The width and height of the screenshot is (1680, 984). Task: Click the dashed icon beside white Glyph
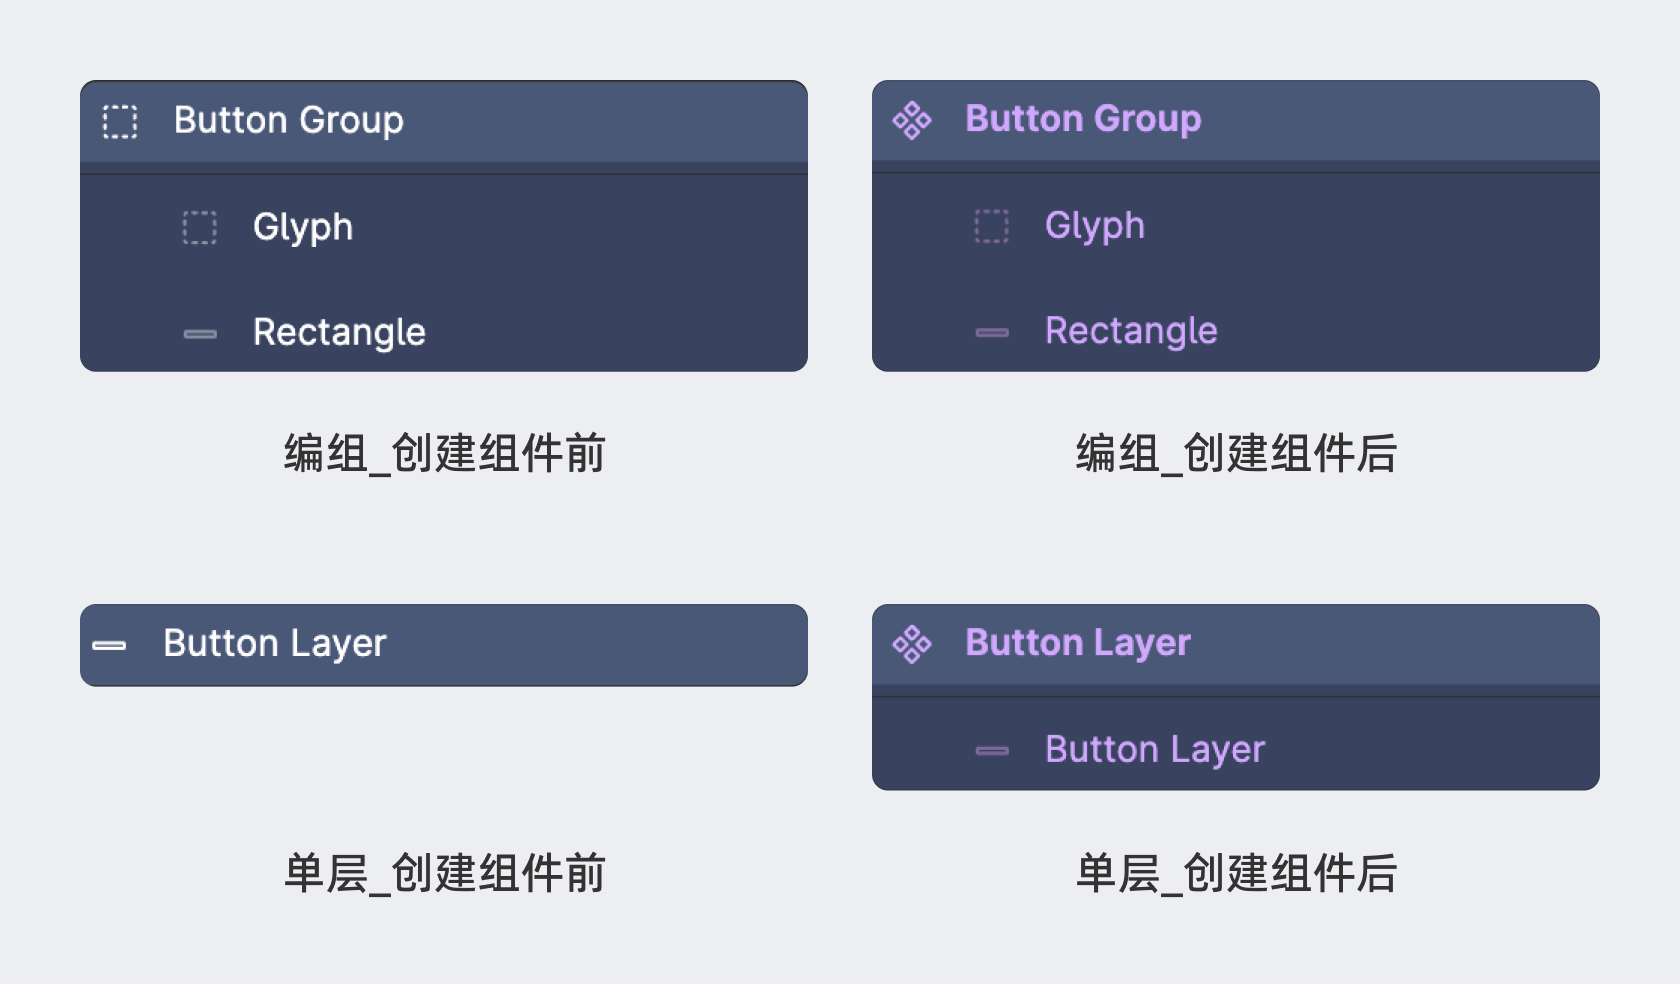click(x=200, y=228)
